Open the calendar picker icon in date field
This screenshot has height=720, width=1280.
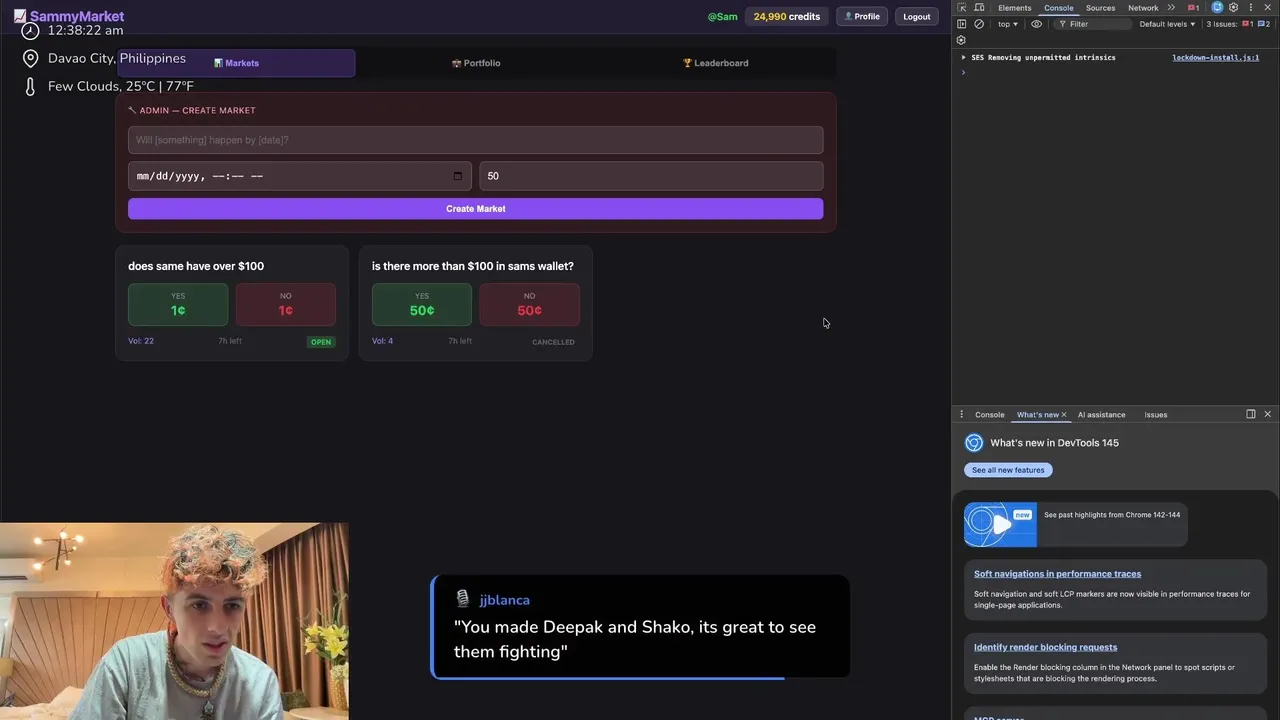tap(458, 176)
